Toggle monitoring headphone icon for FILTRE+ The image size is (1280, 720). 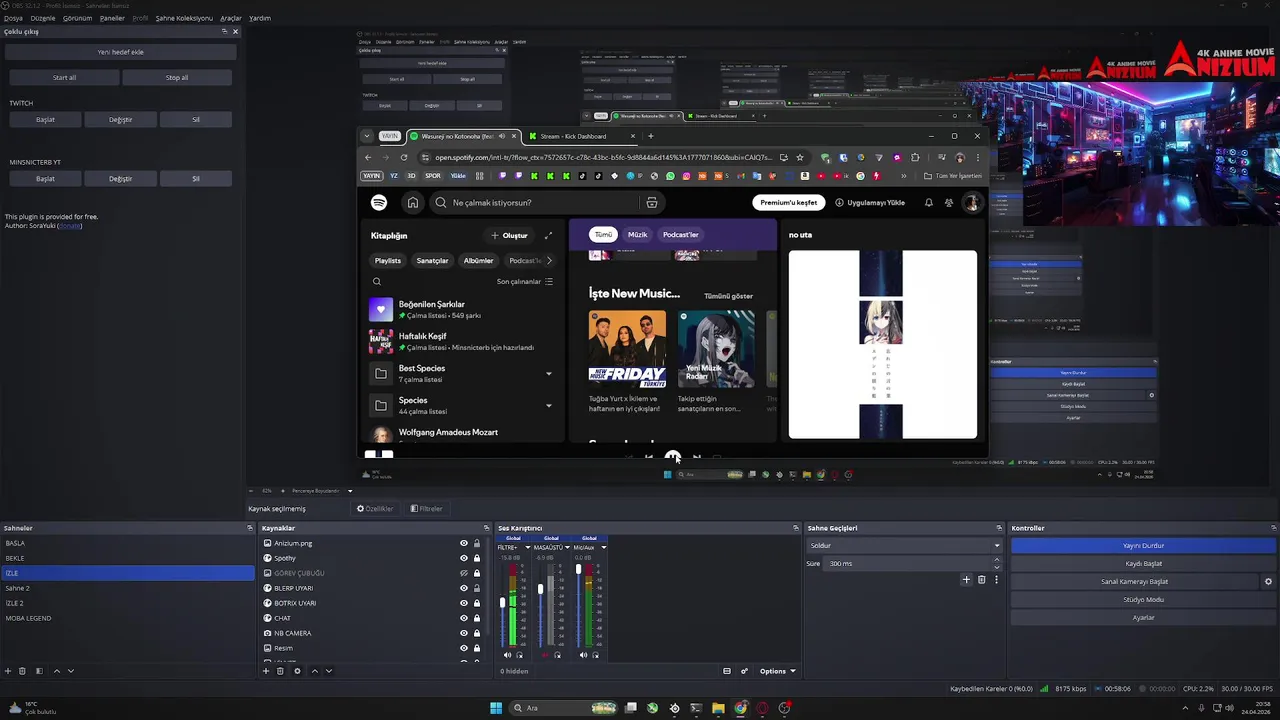[519, 655]
